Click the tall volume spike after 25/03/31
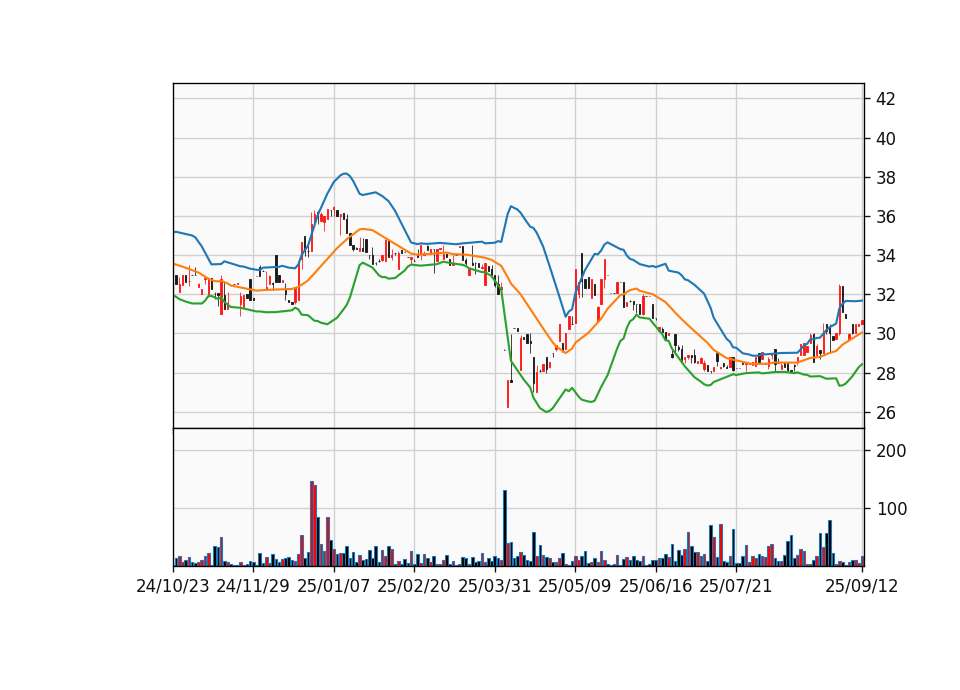 pyautogui.click(x=505, y=528)
